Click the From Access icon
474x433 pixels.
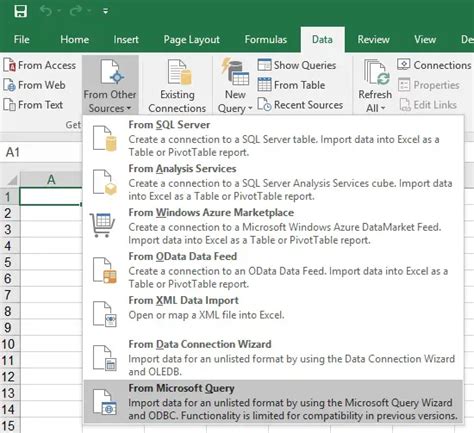coord(9,65)
